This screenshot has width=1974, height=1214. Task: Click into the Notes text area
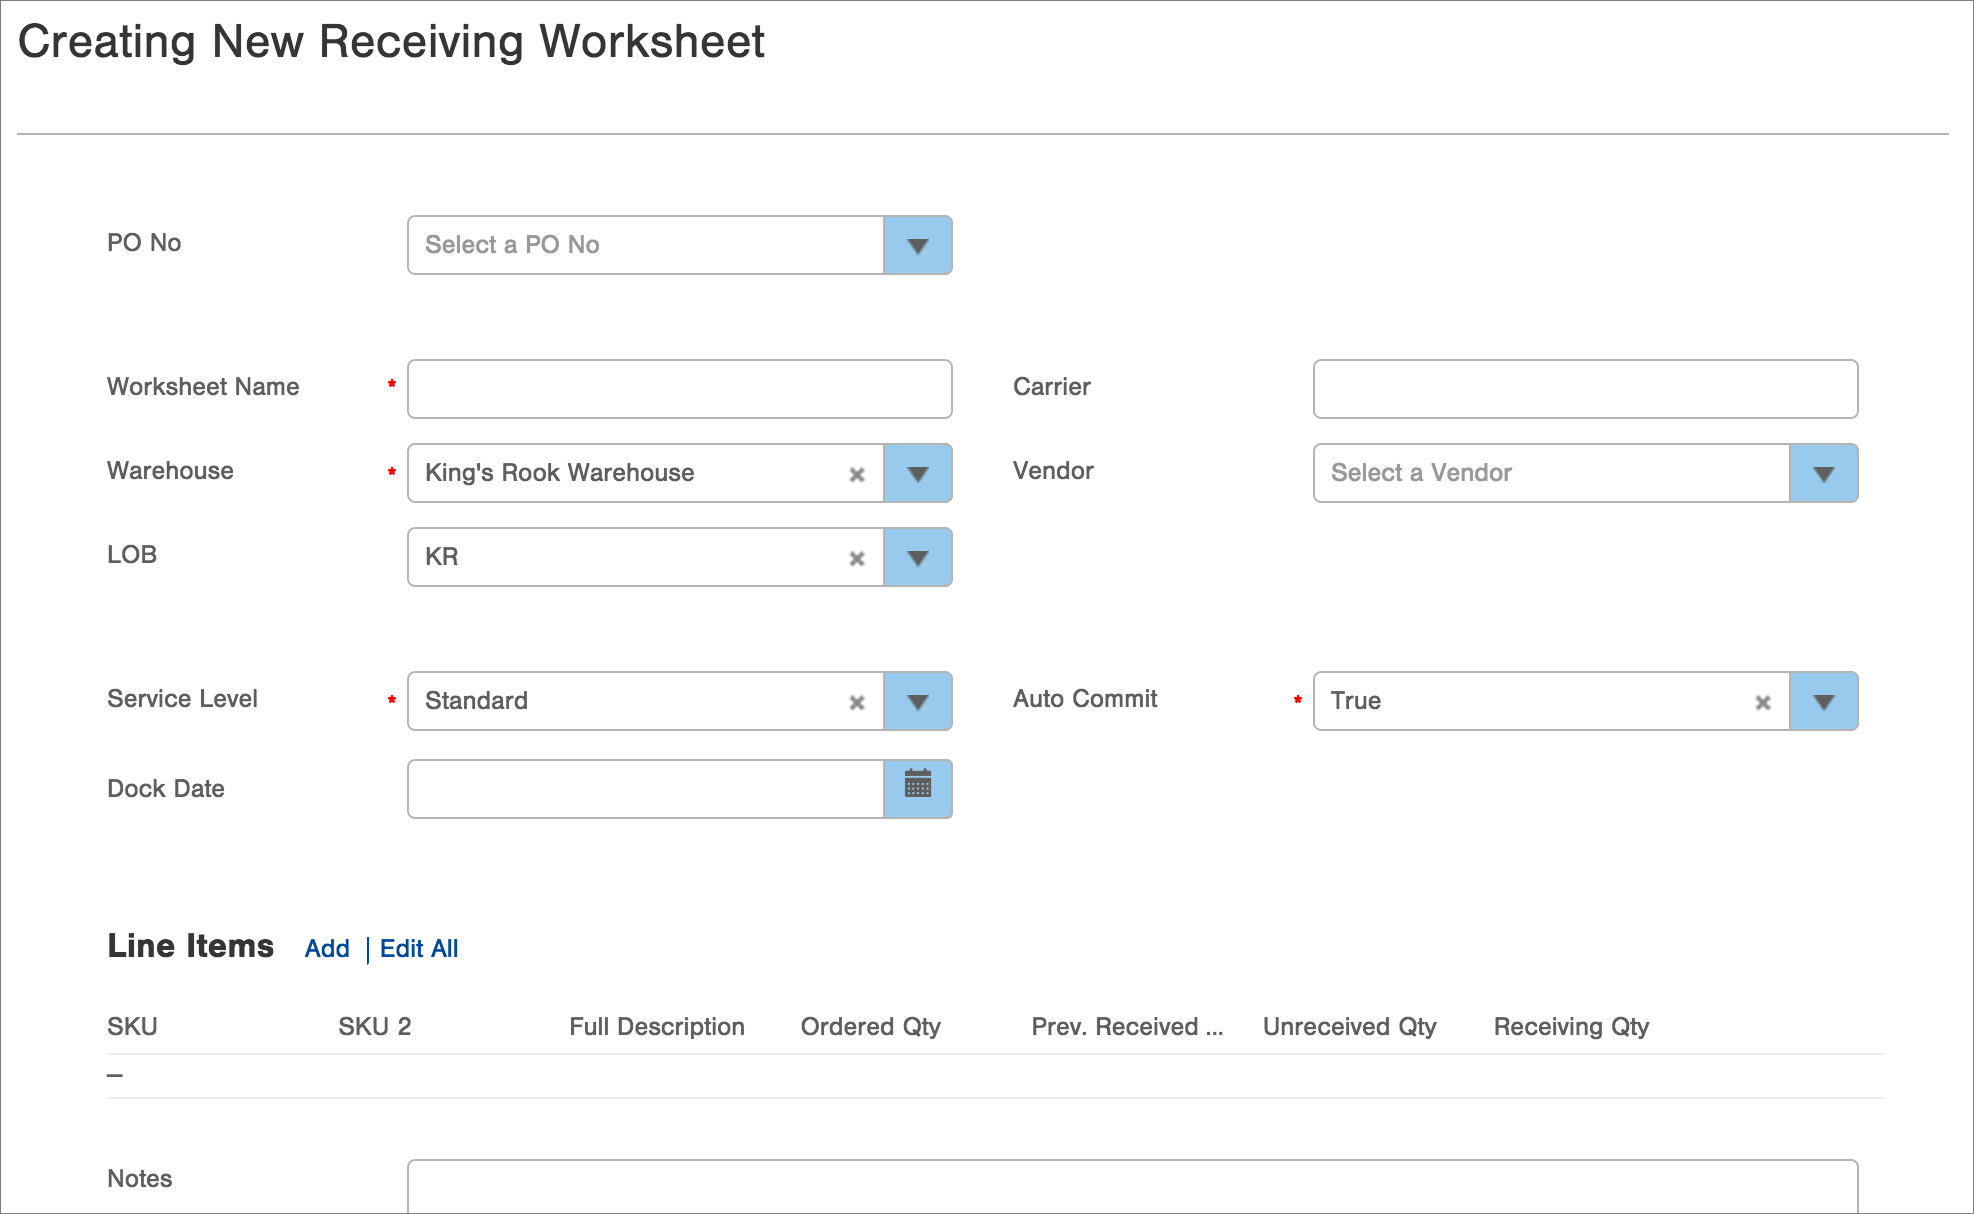click(x=1132, y=1187)
